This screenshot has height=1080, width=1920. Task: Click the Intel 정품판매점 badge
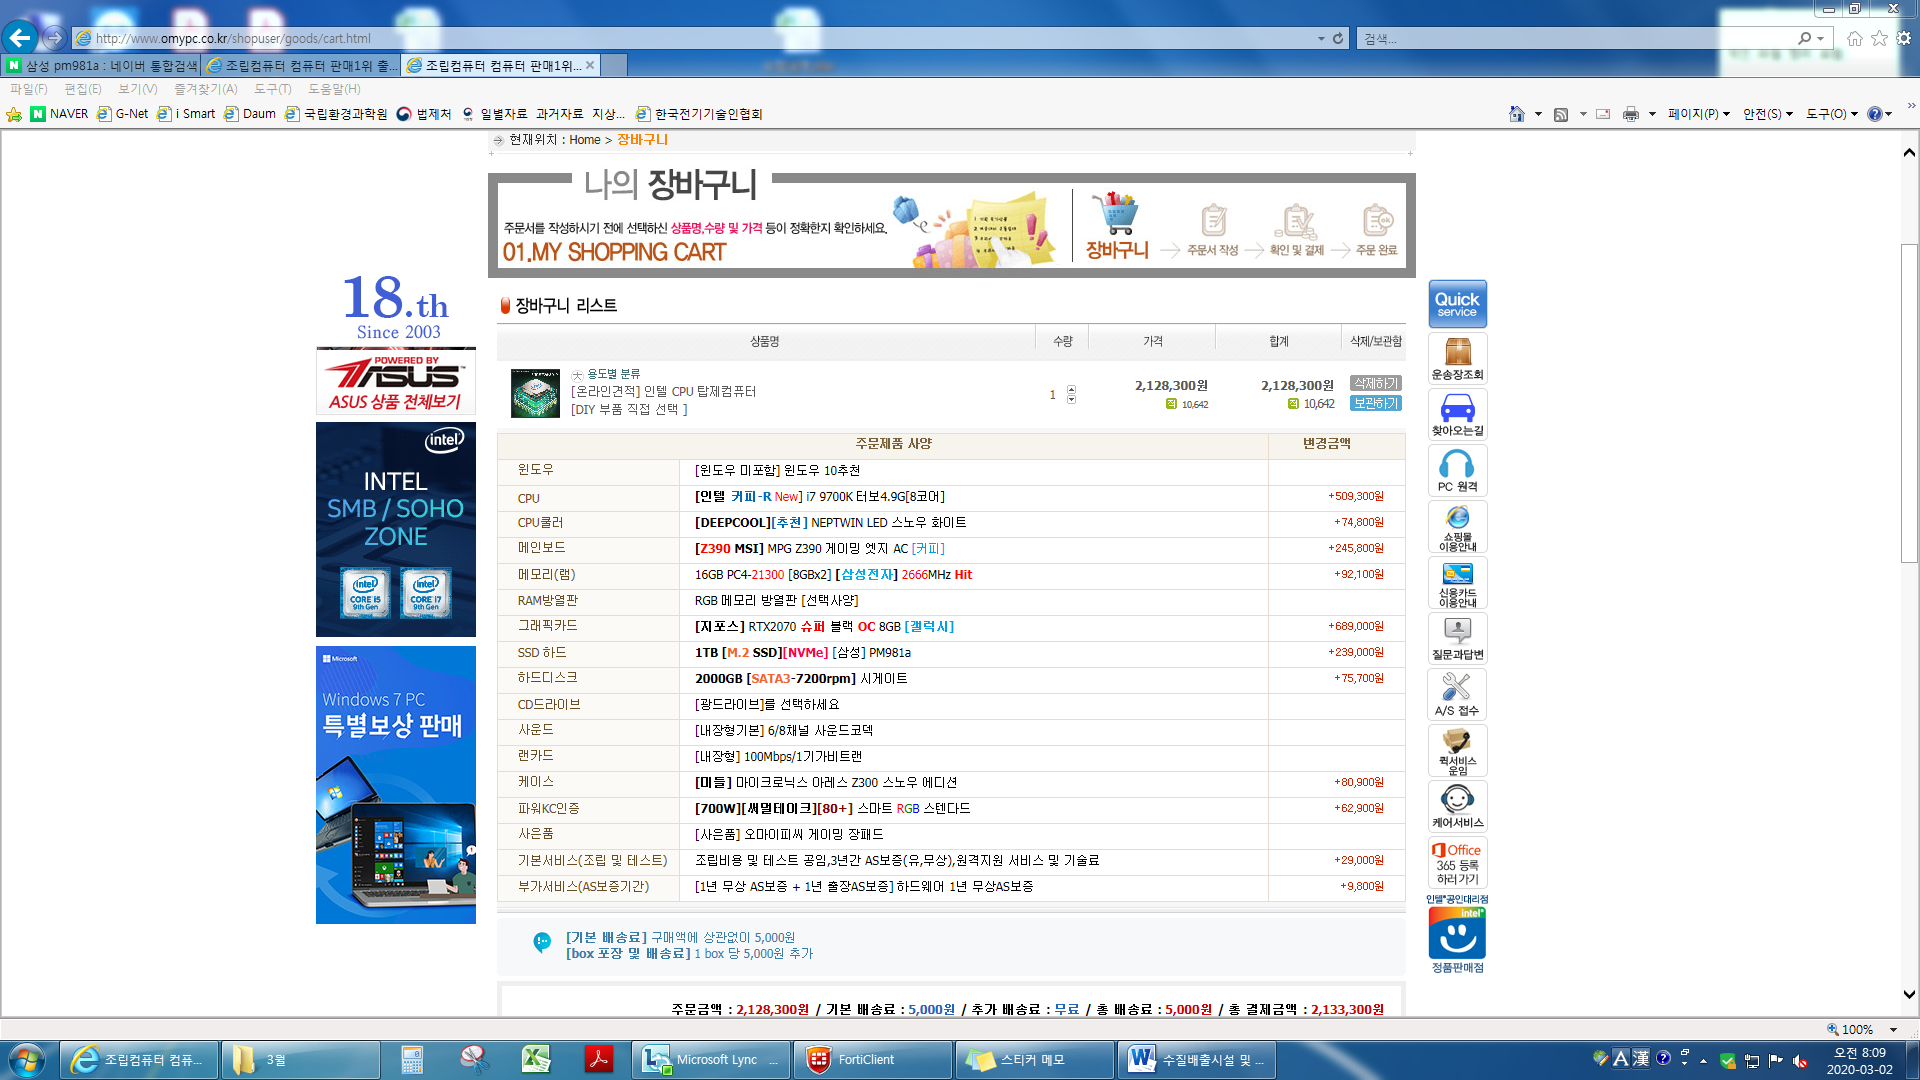point(1457,934)
